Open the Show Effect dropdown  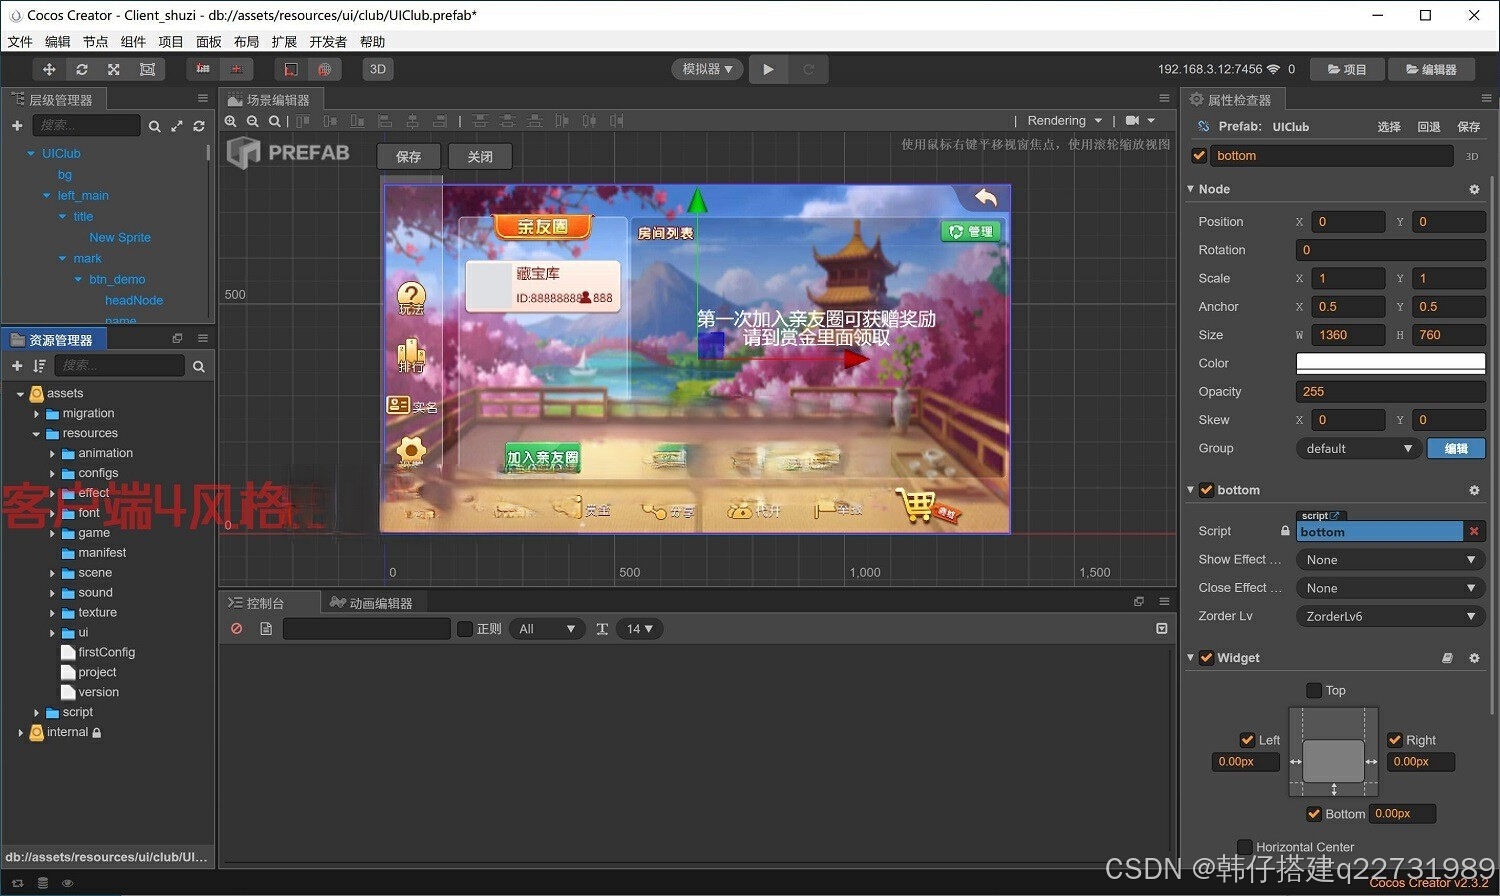[1390, 560]
